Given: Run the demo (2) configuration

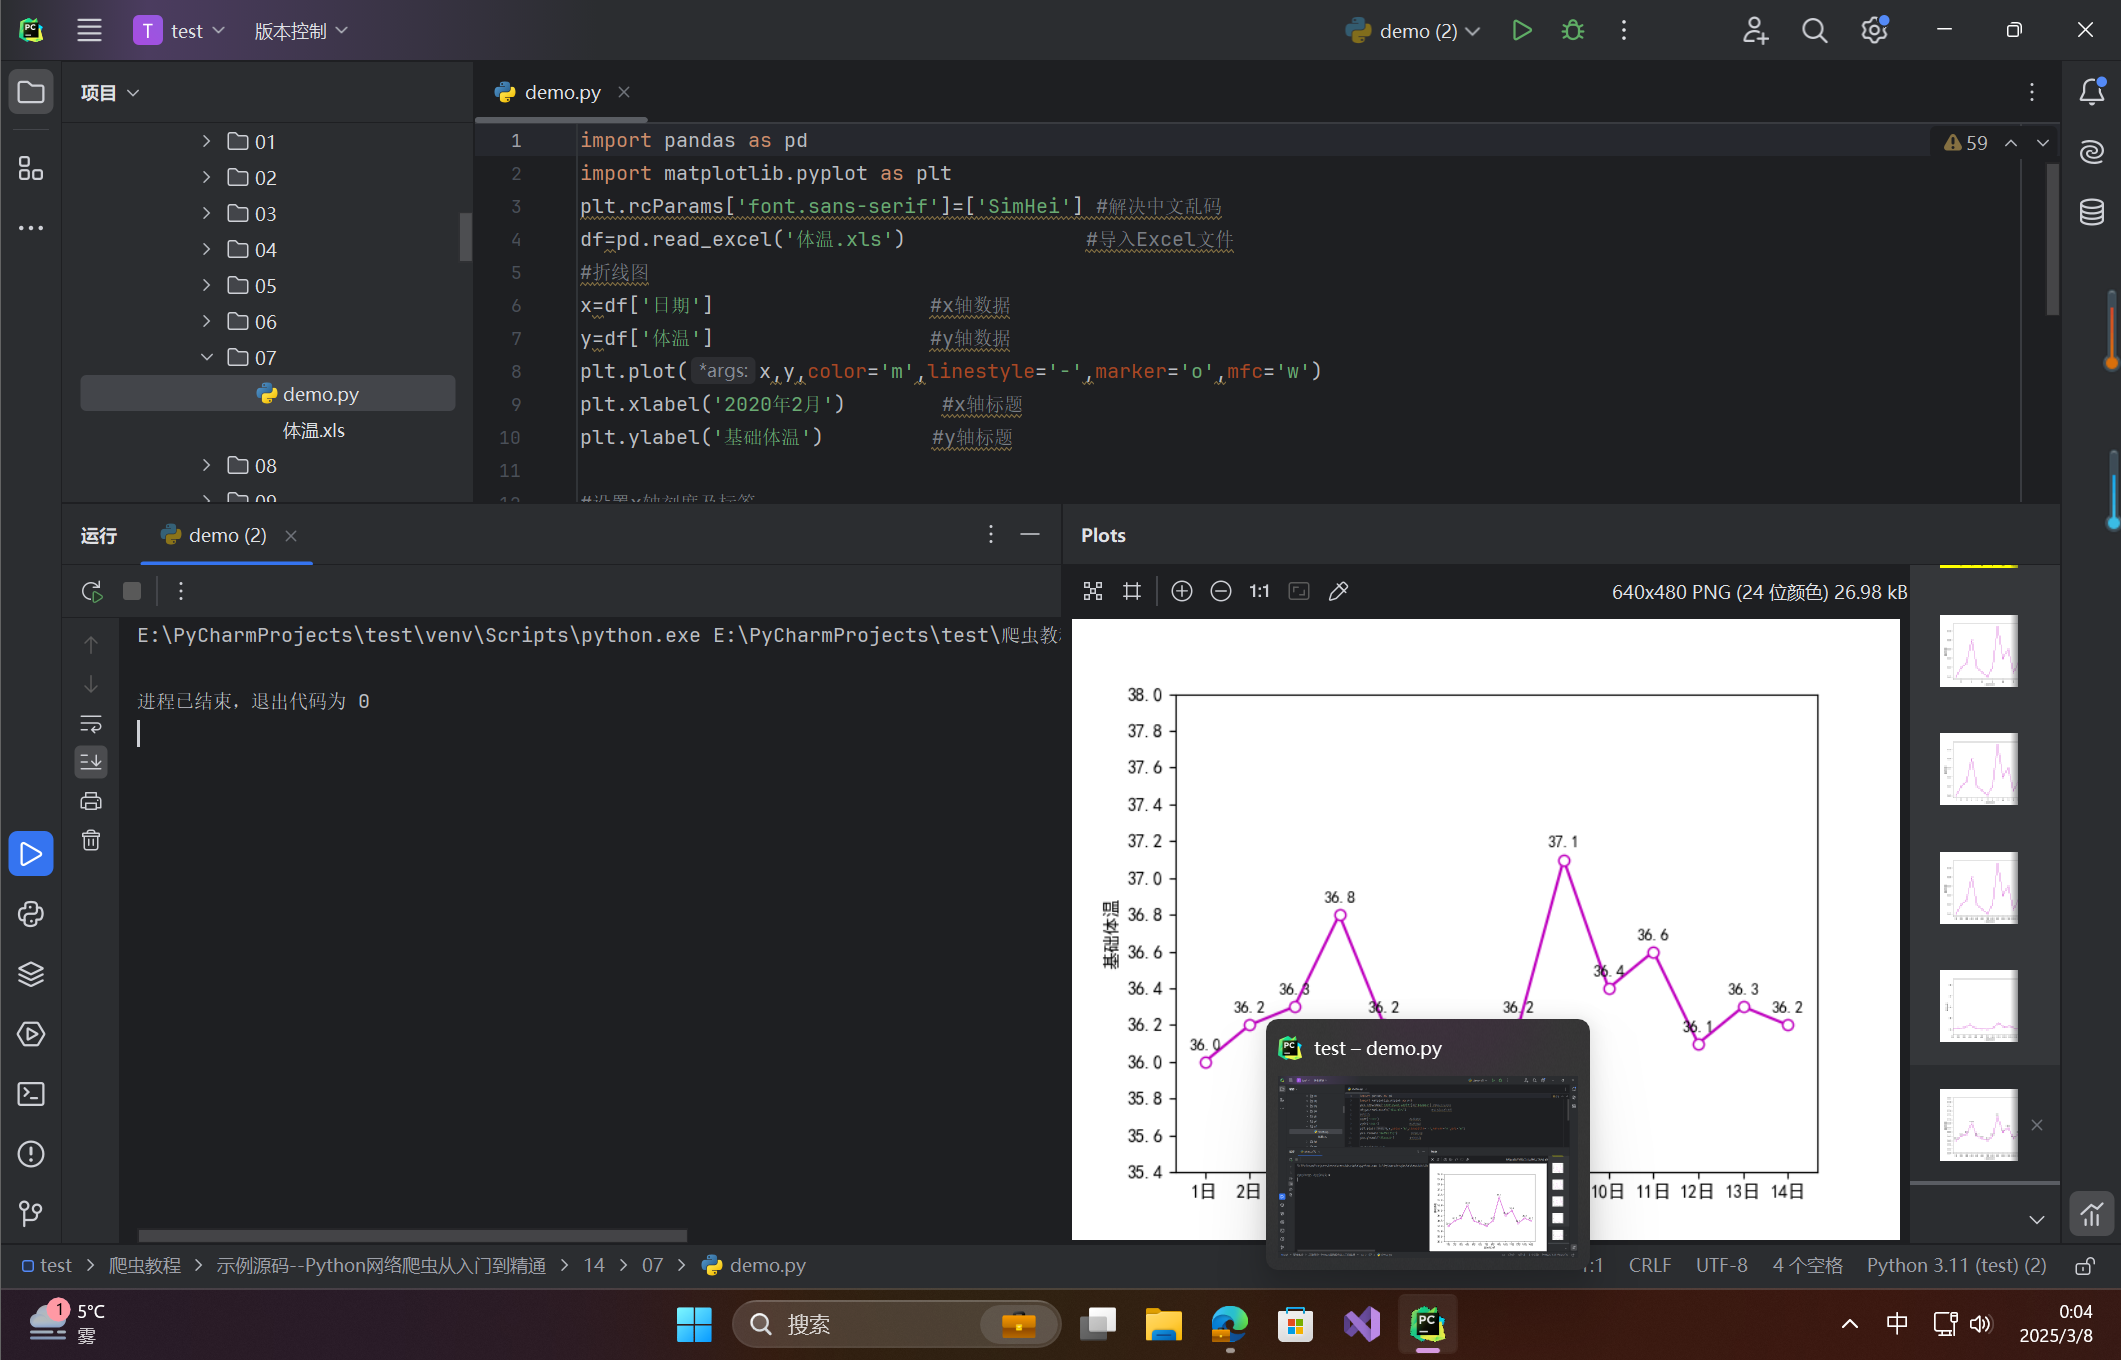Looking at the screenshot, I should point(1521,31).
